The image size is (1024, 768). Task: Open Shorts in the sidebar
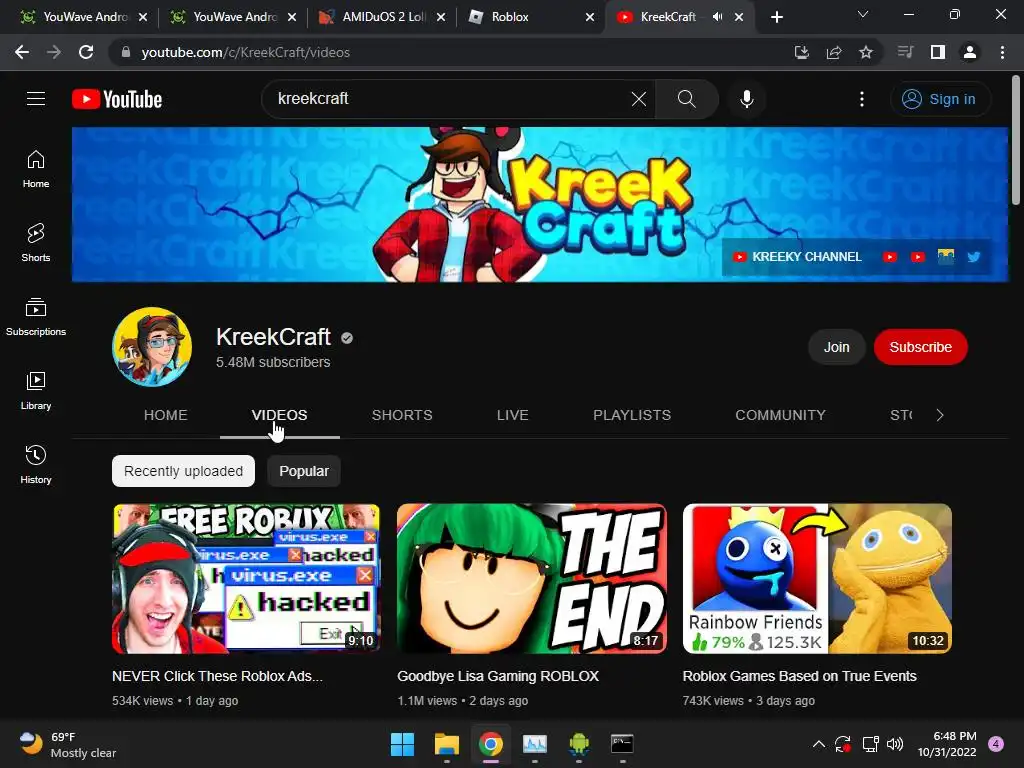coord(36,242)
